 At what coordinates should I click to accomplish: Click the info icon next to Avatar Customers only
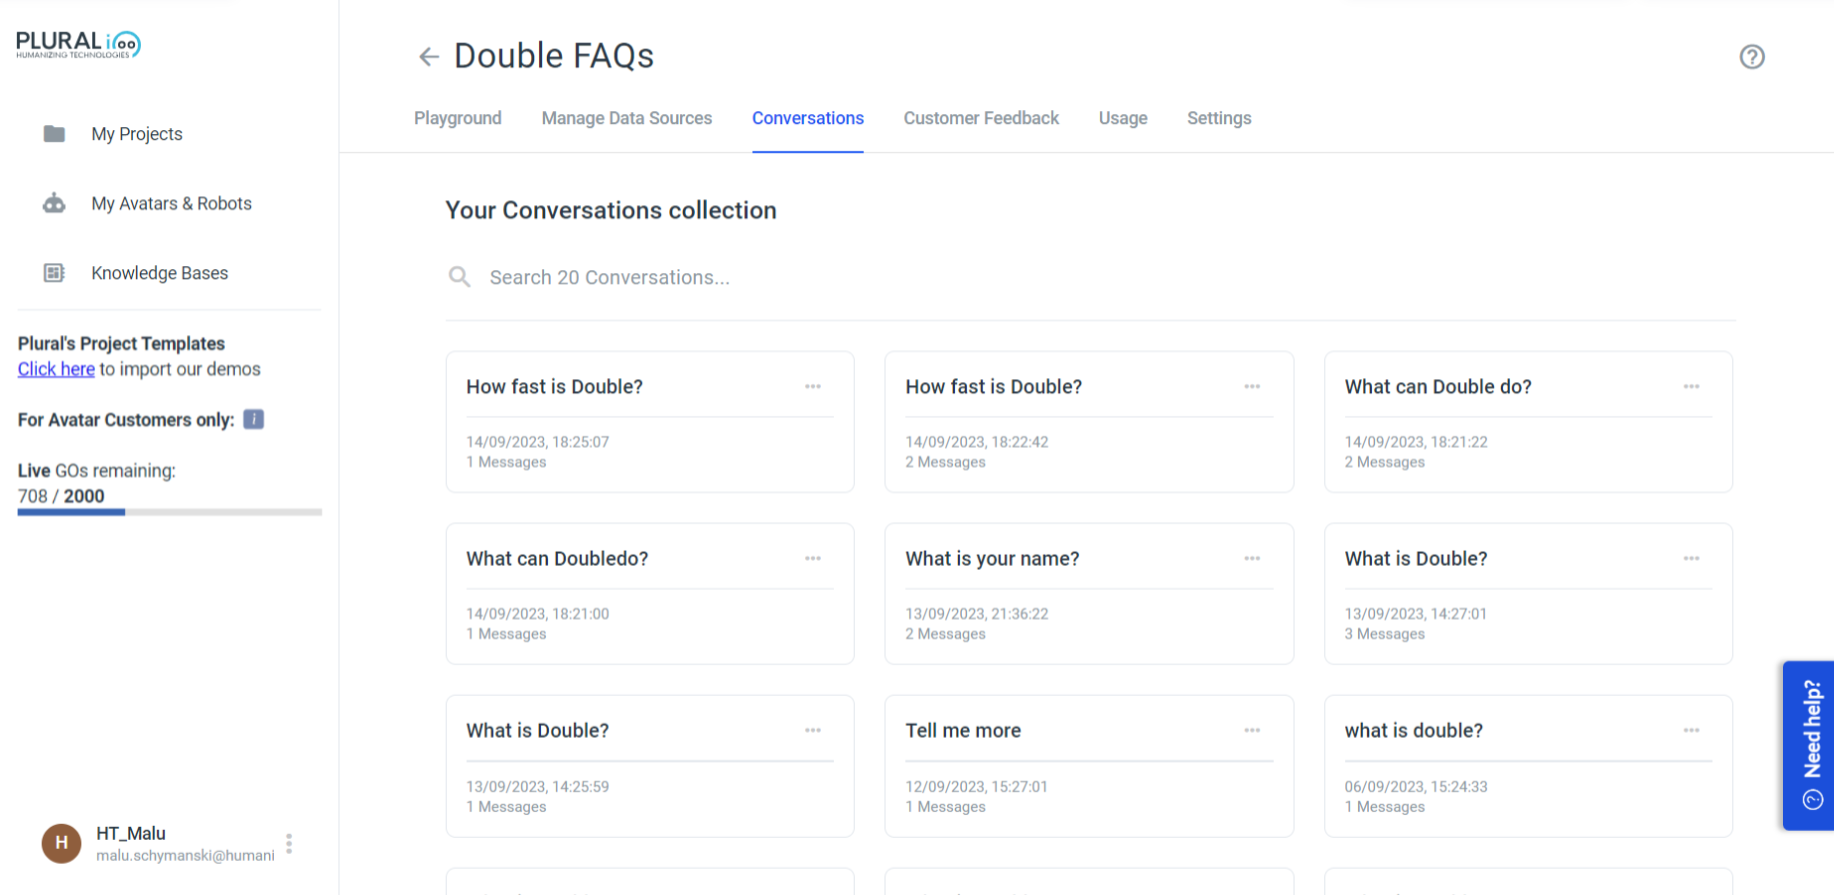click(254, 419)
